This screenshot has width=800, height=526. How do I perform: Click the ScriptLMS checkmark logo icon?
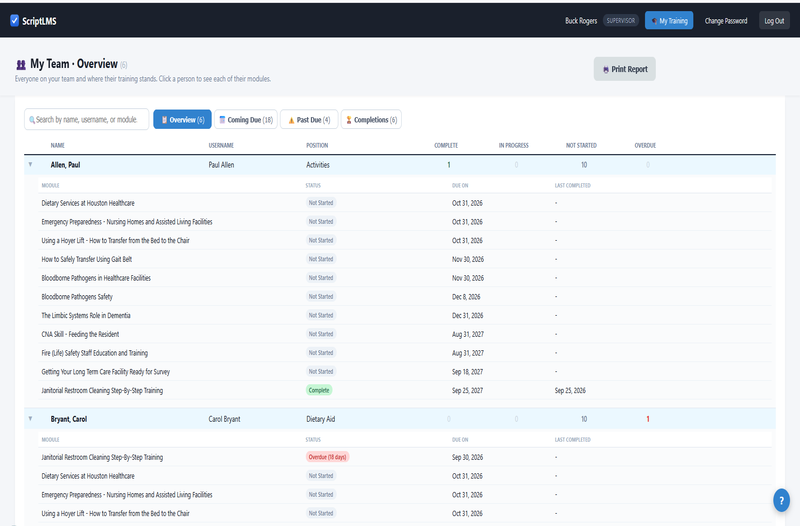click(x=14, y=20)
